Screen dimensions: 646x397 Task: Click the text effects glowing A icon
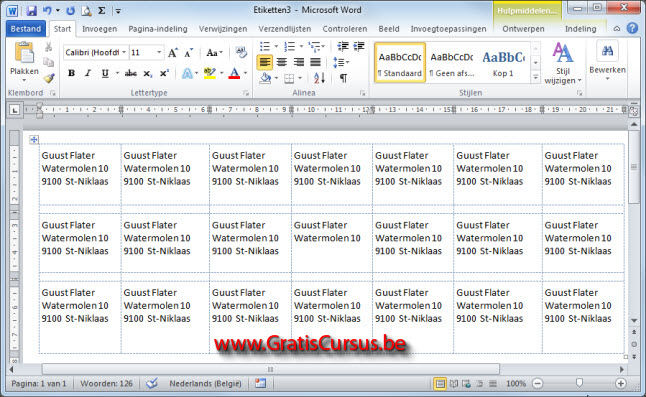point(187,73)
